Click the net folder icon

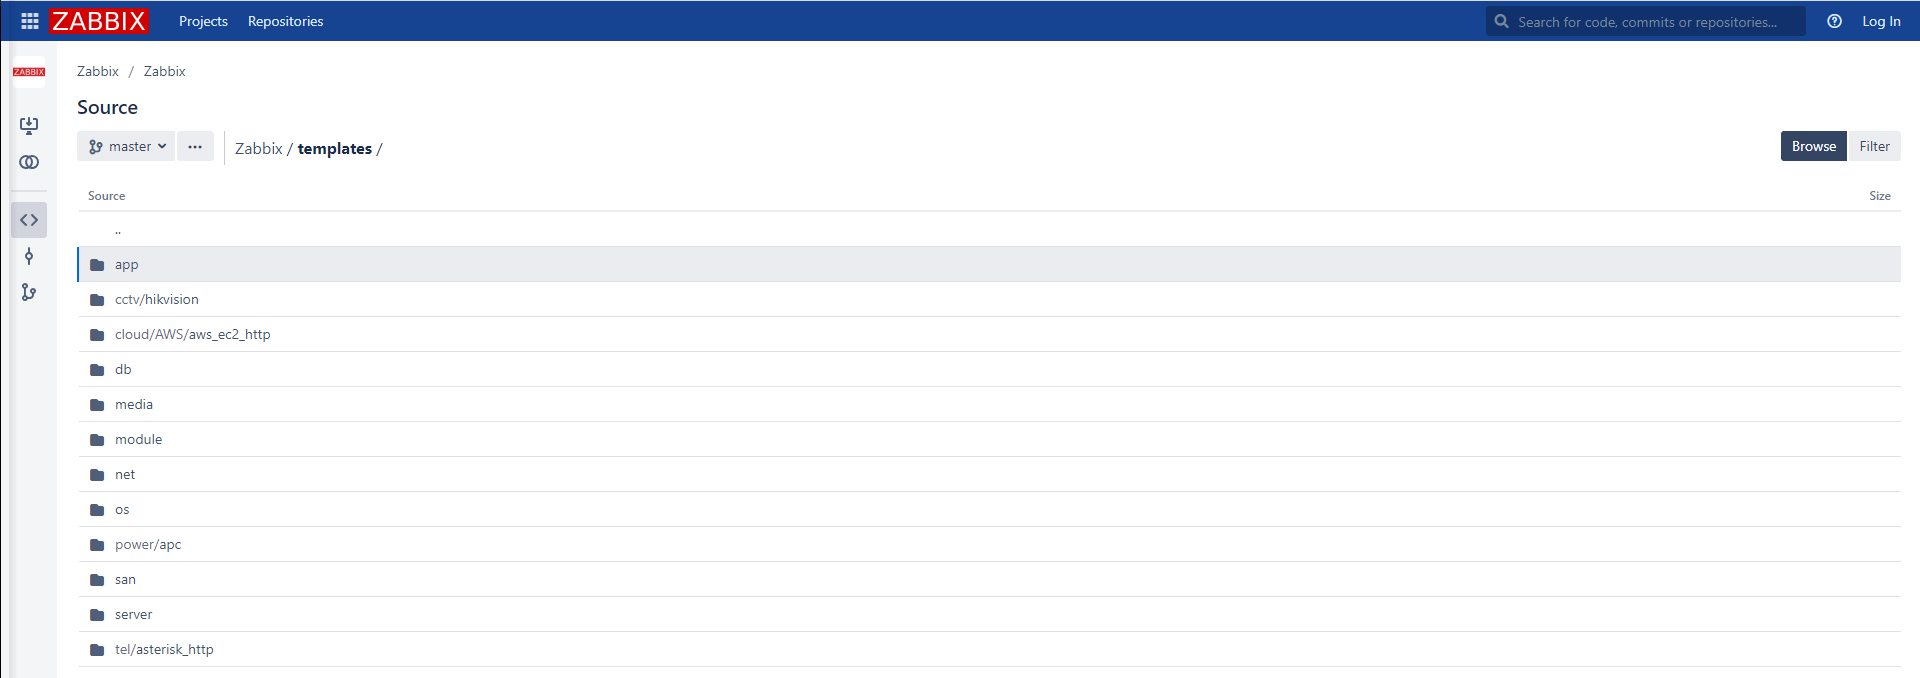coord(97,475)
